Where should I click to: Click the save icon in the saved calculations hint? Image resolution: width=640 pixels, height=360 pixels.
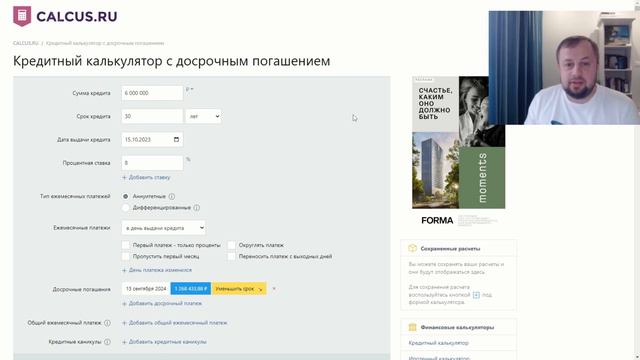[476, 295]
